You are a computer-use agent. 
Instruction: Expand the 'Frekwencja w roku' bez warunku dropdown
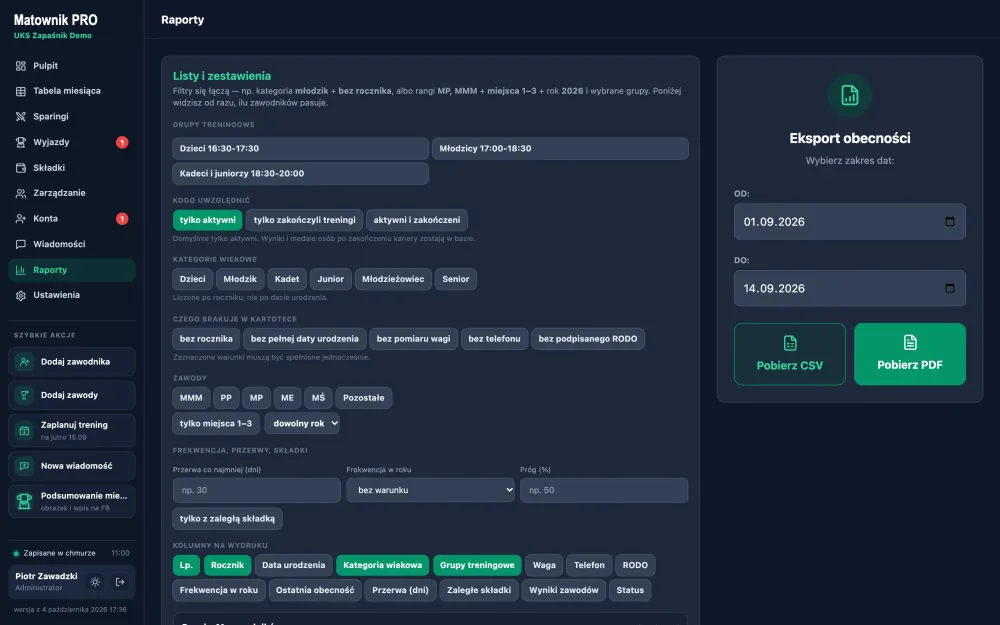(x=430, y=490)
